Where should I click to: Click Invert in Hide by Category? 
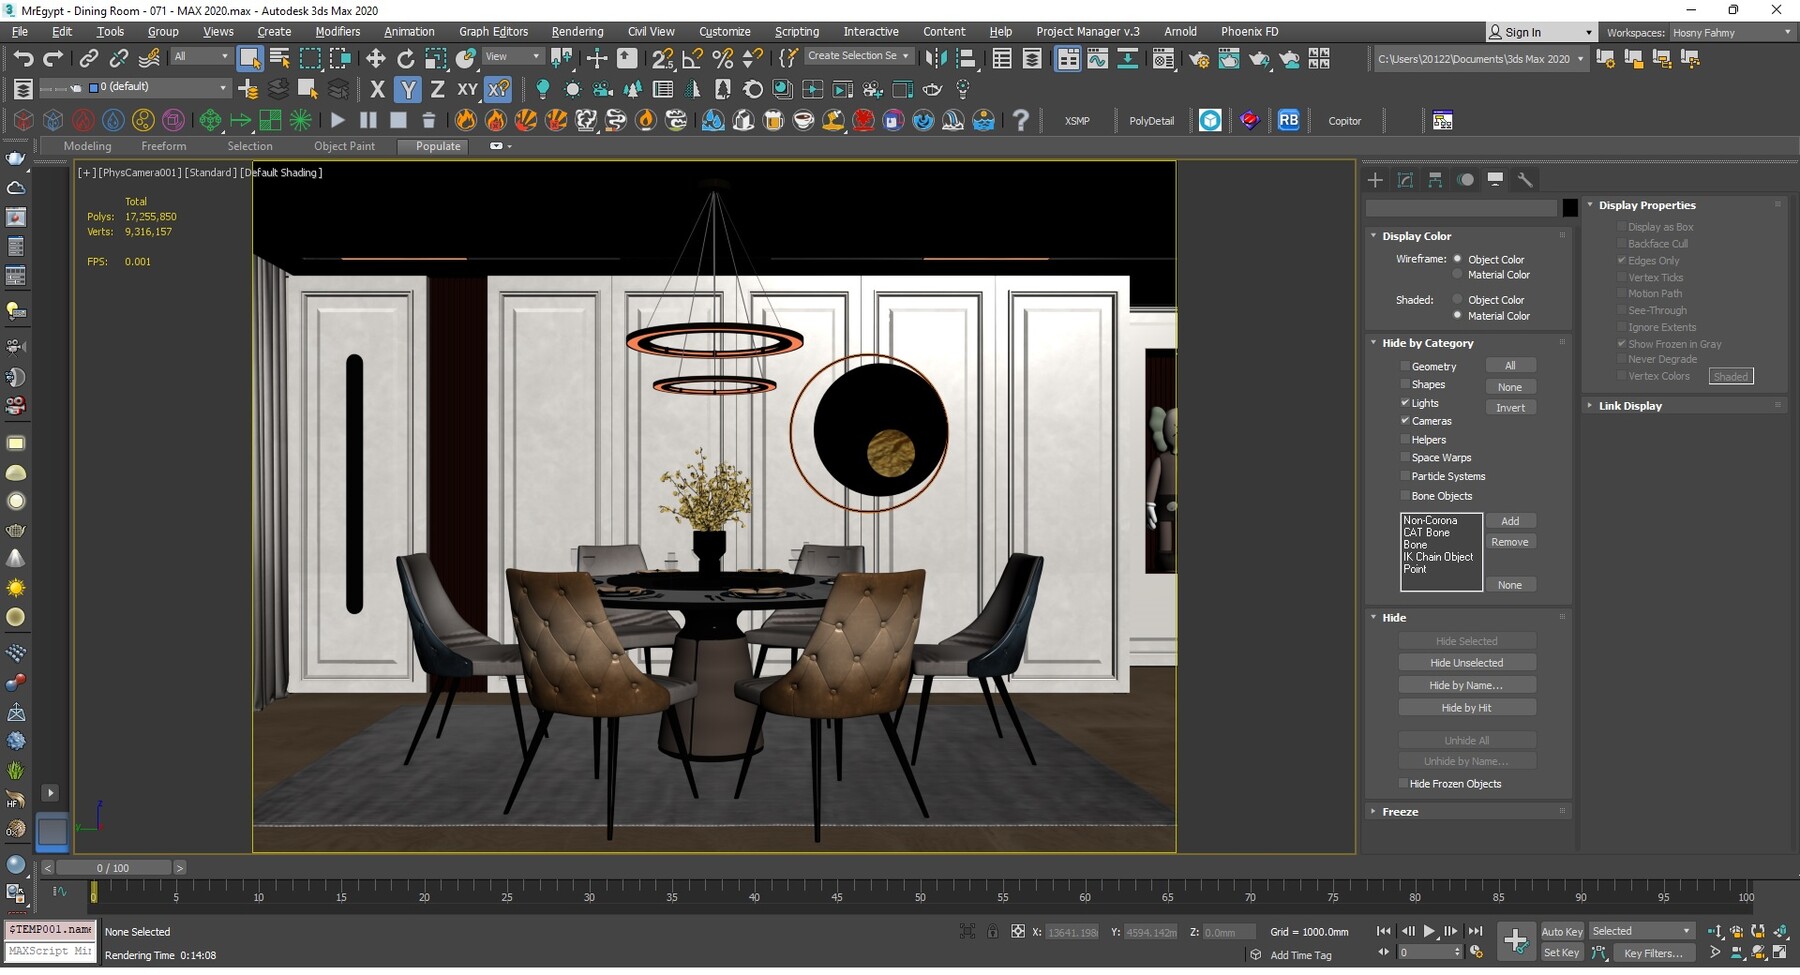(1511, 407)
